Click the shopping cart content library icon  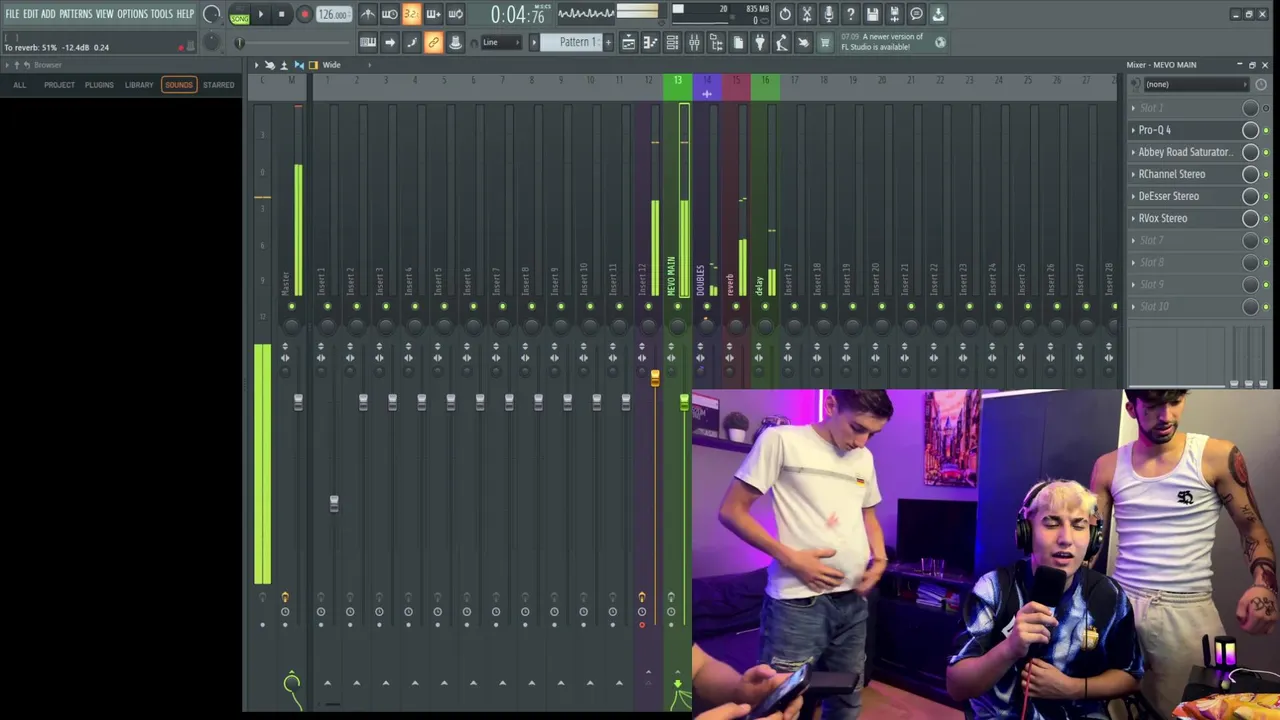click(825, 42)
